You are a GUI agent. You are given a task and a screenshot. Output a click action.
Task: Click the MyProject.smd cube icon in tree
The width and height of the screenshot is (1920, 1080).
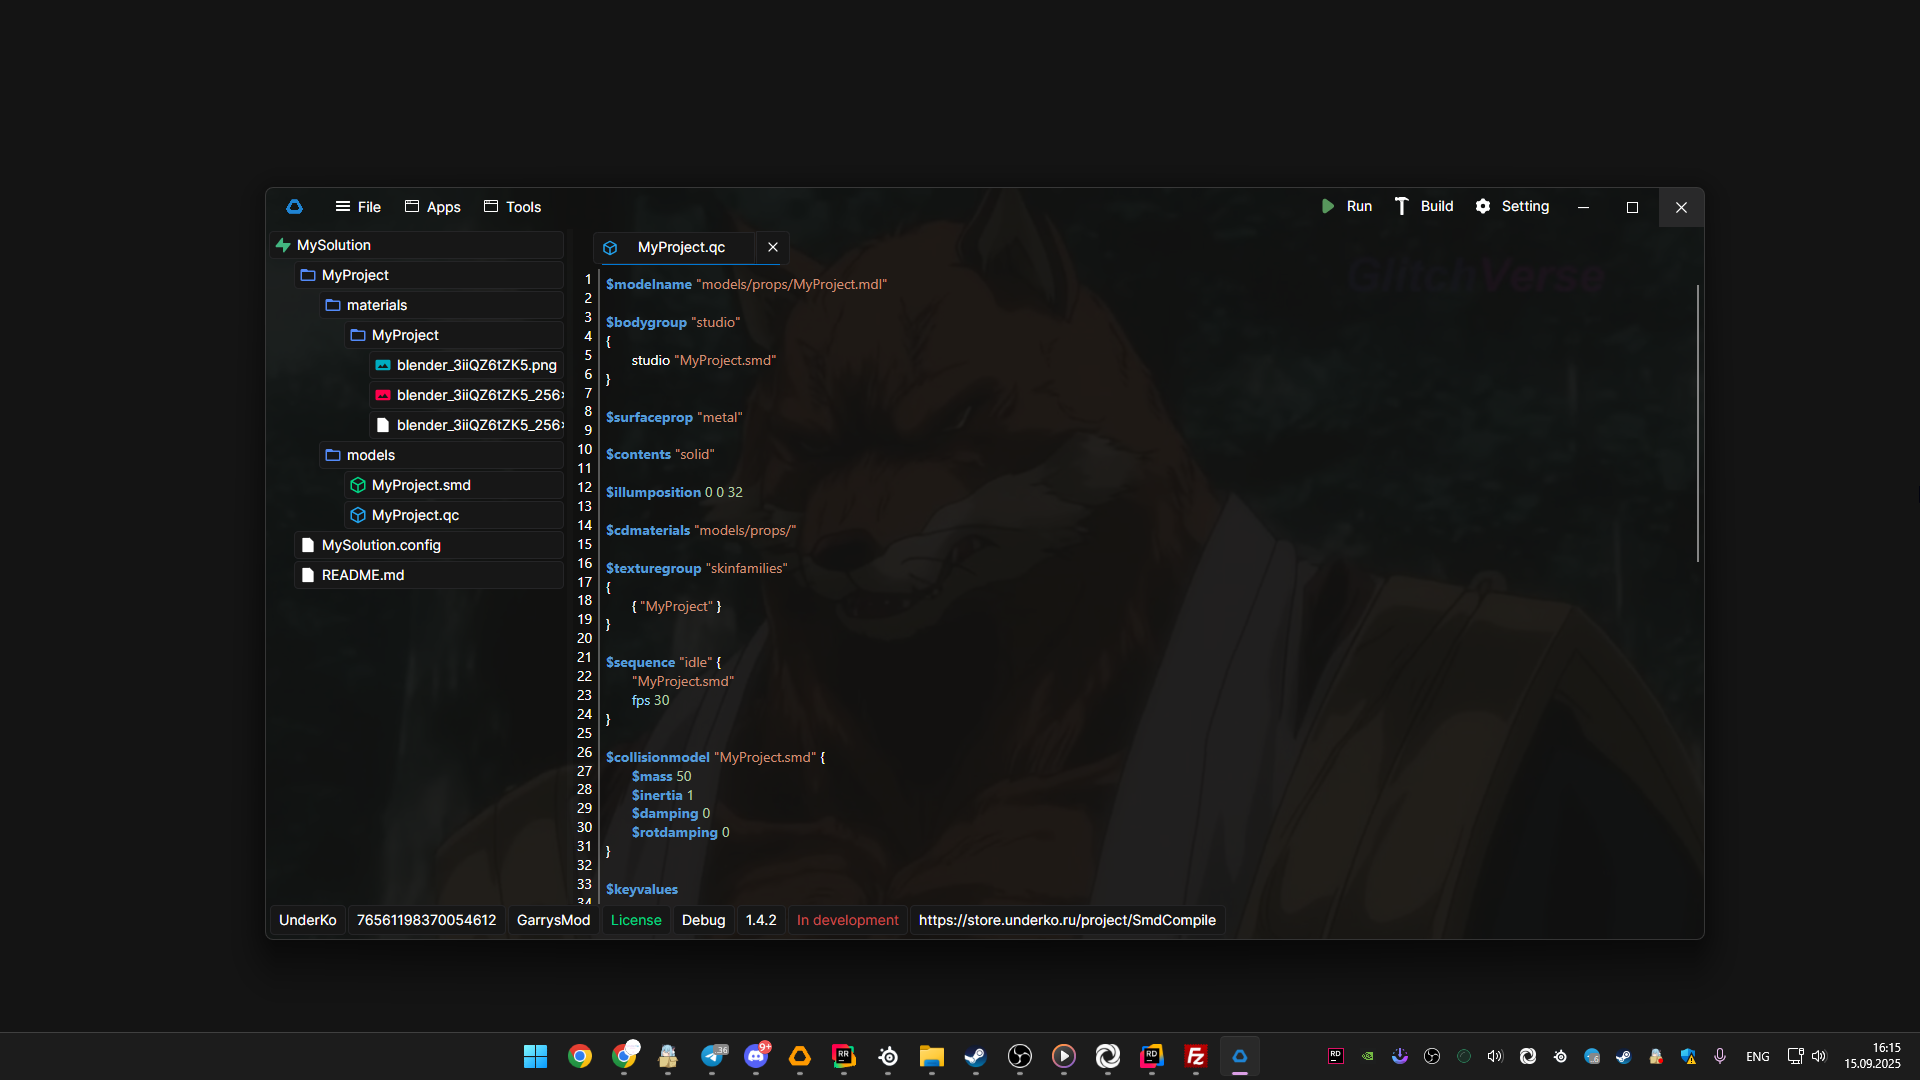pos(357,485)
